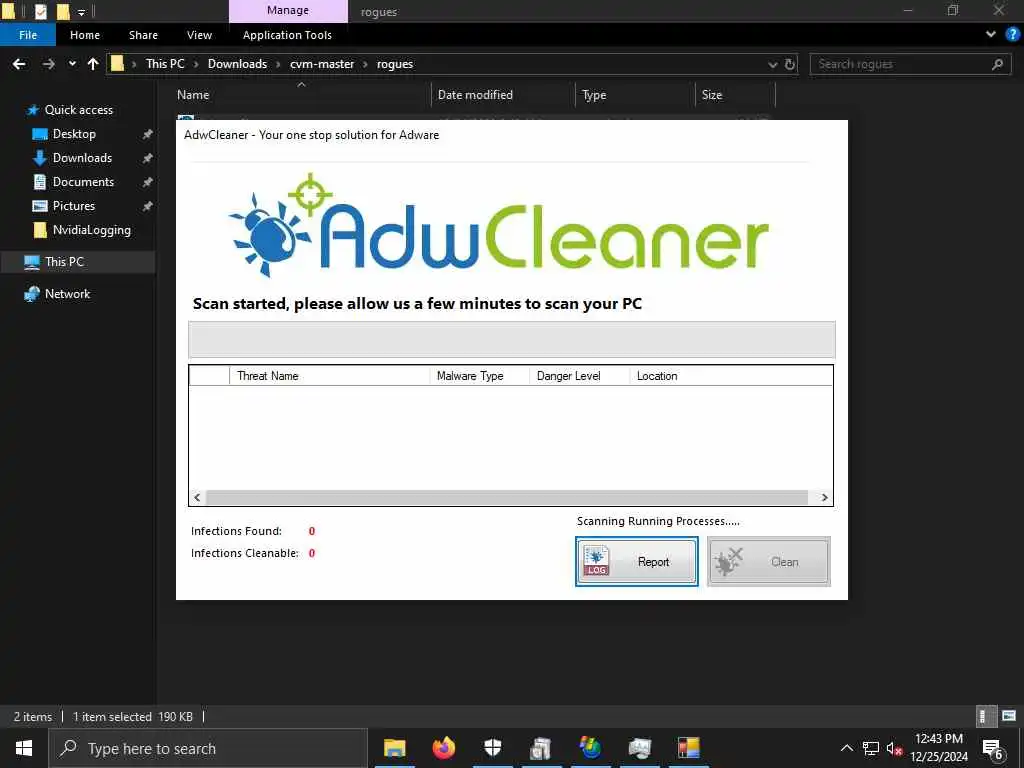Select Network in the navigation pane

click(x=67, y=294)
